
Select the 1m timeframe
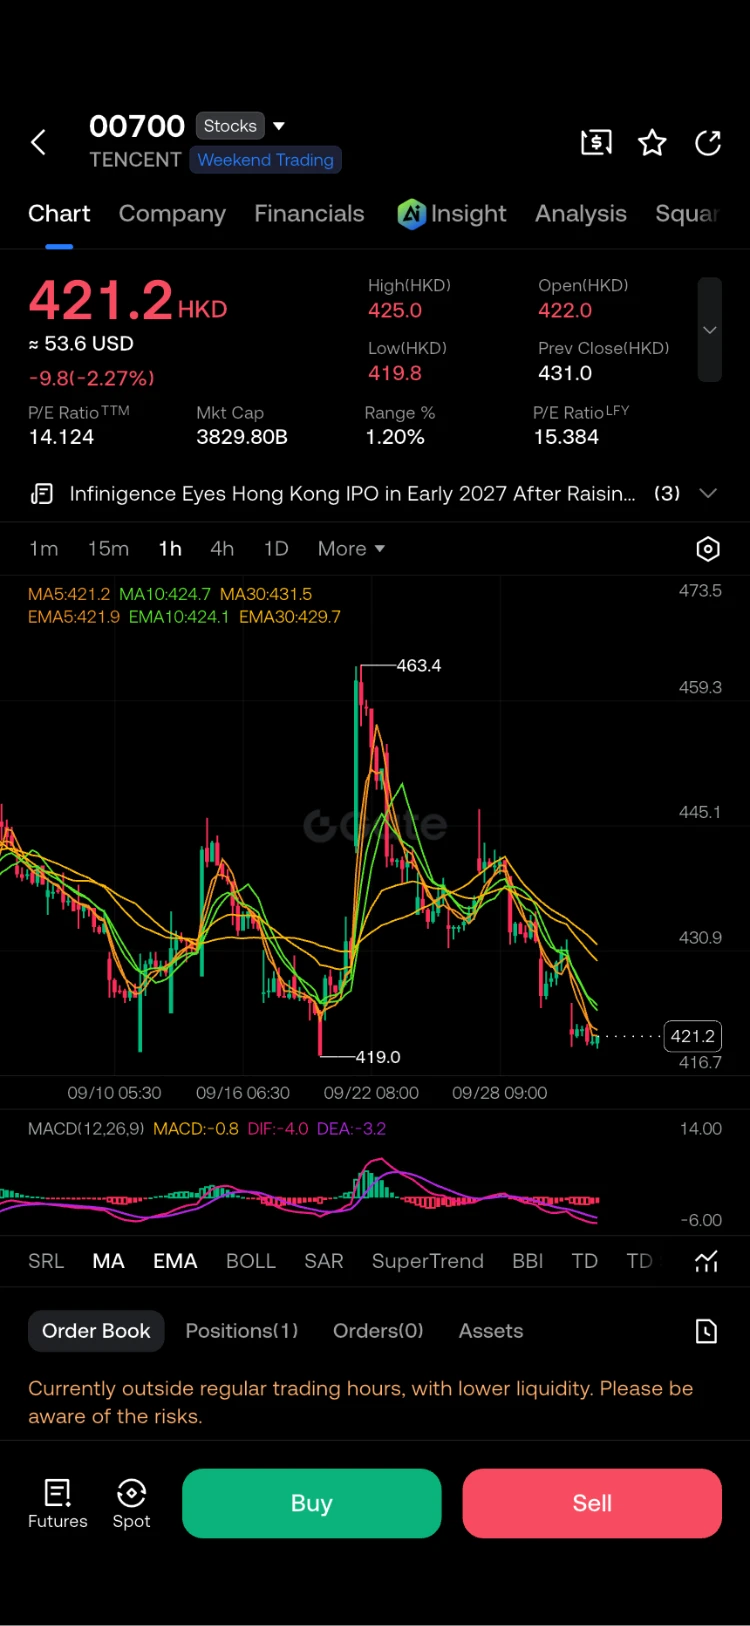click(44, 549)
